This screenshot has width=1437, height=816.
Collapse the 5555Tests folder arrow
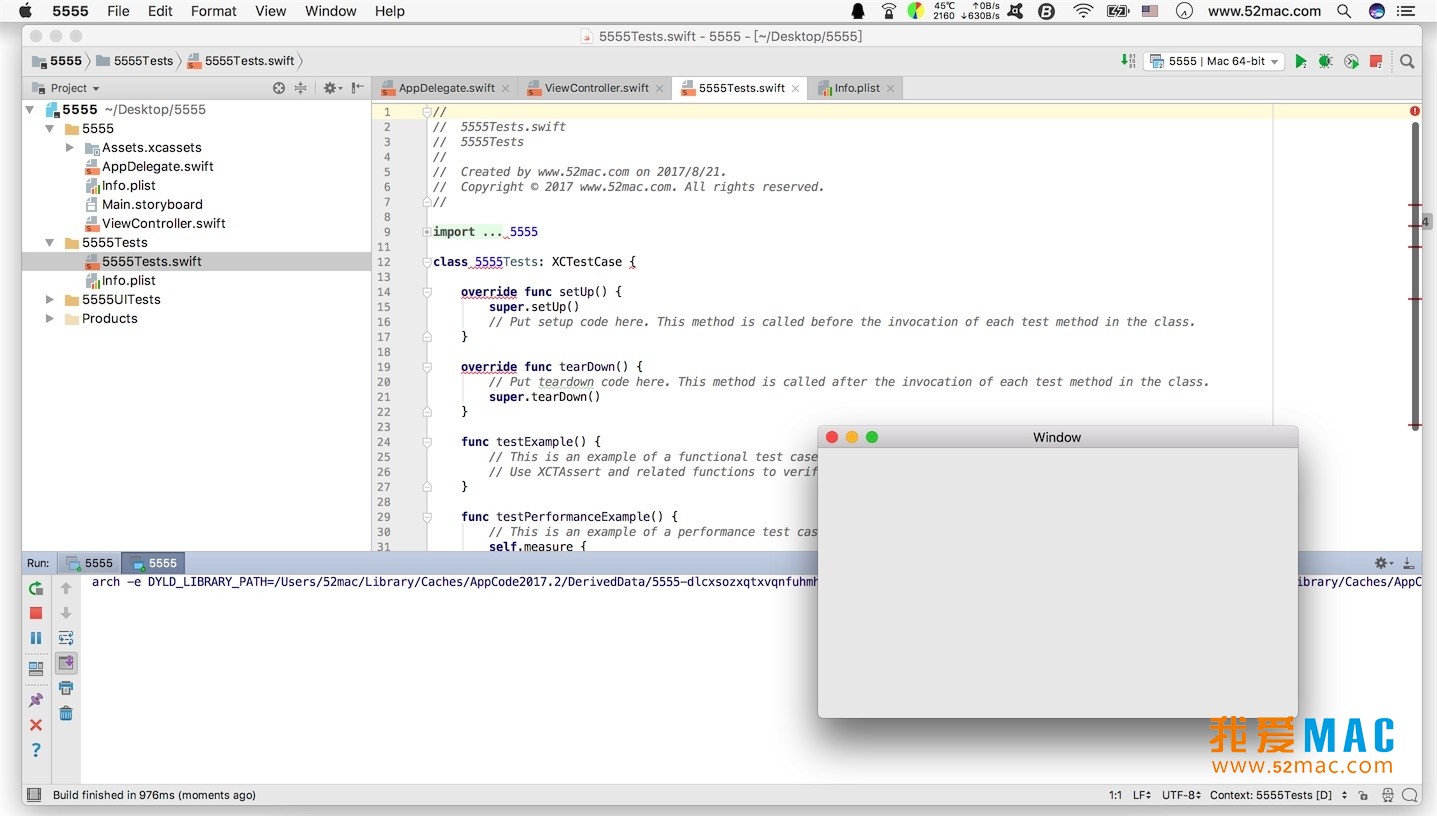click(50, 243)
